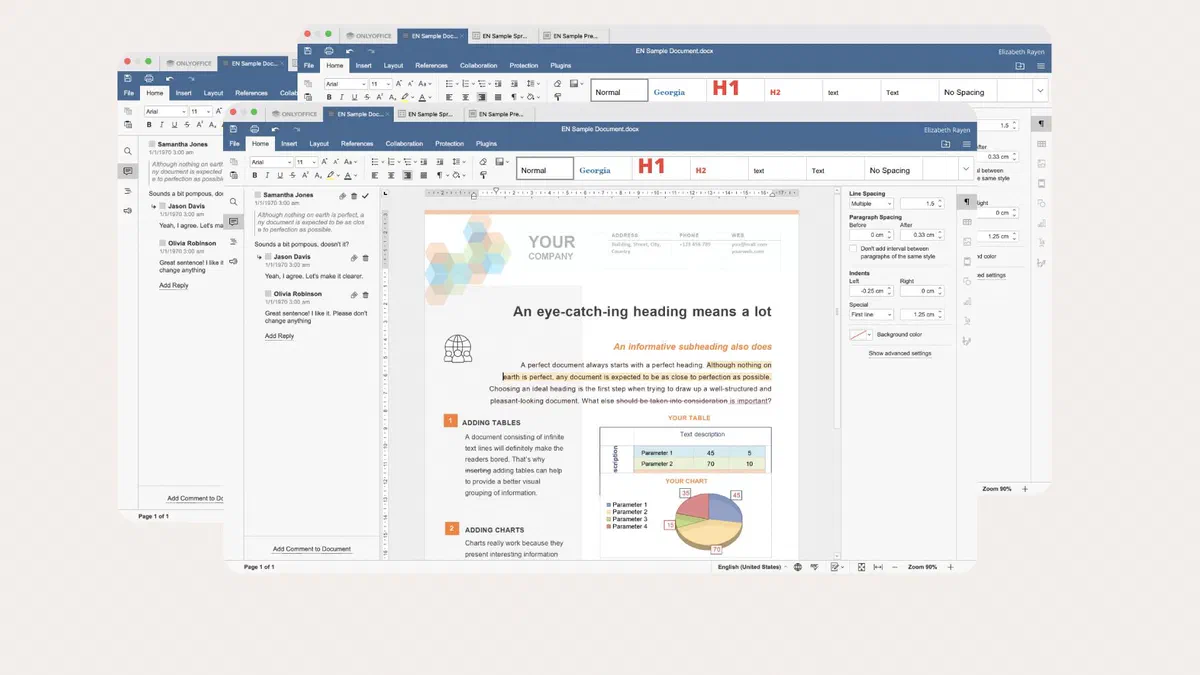Open File menu in front window

tap(234, 143)
